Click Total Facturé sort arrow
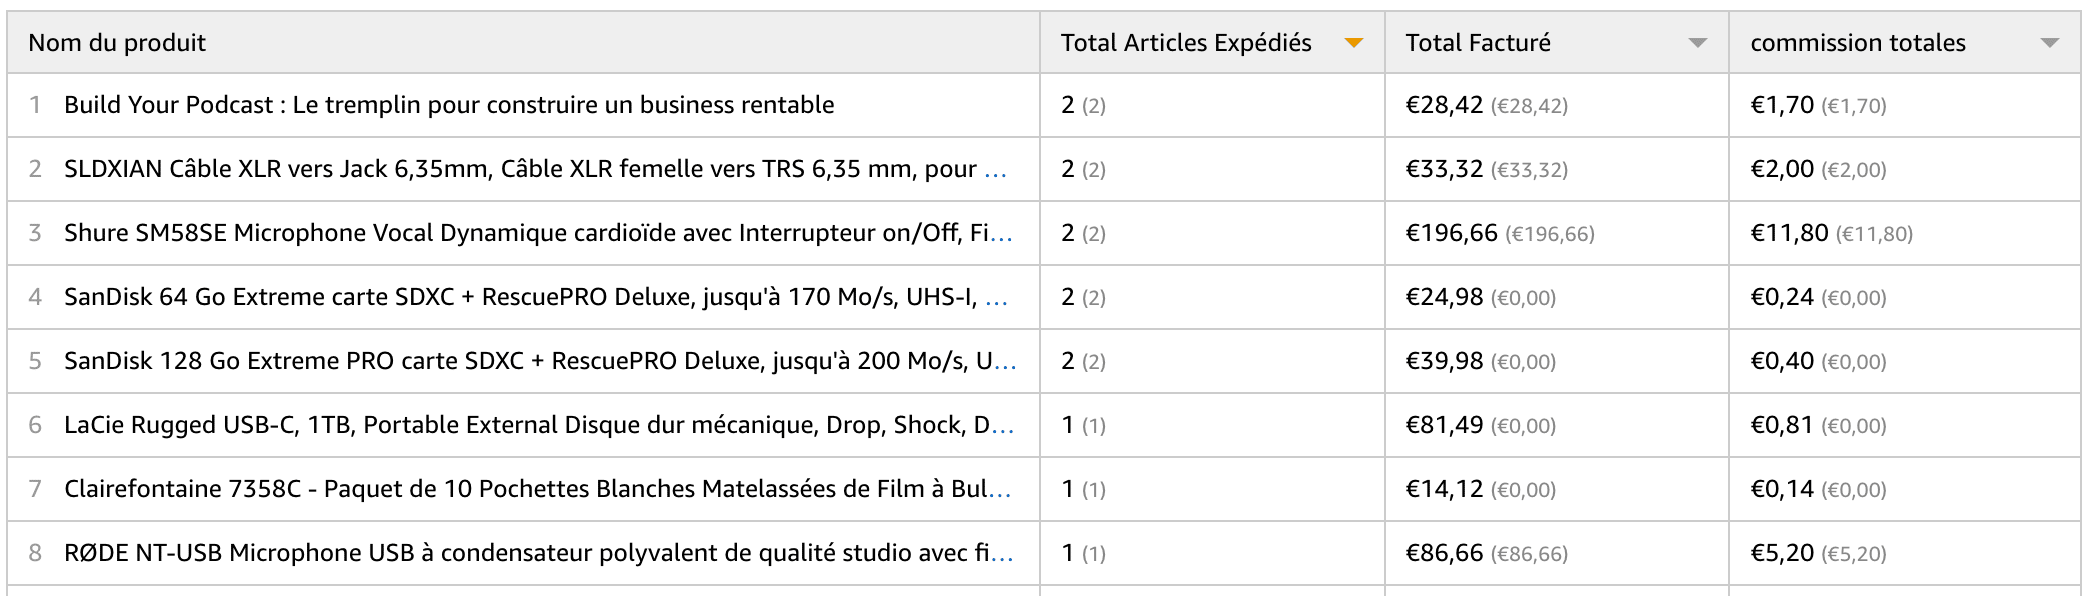This screenshot has height=596, width=2090. click(x=1697, y=43)
